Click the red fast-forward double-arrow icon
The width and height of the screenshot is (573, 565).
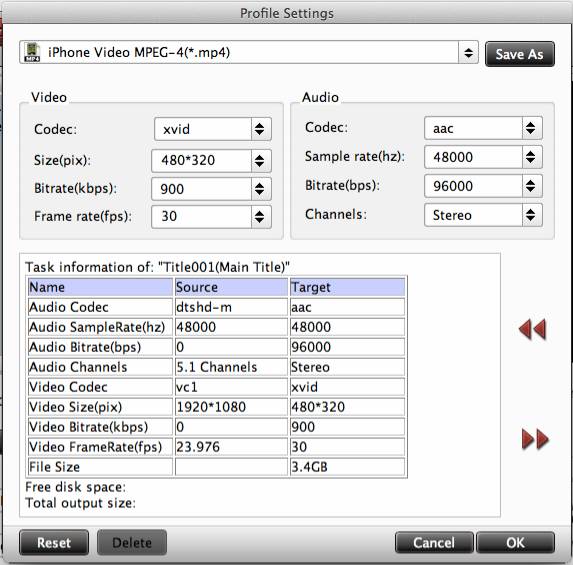(x=535, y=439)
